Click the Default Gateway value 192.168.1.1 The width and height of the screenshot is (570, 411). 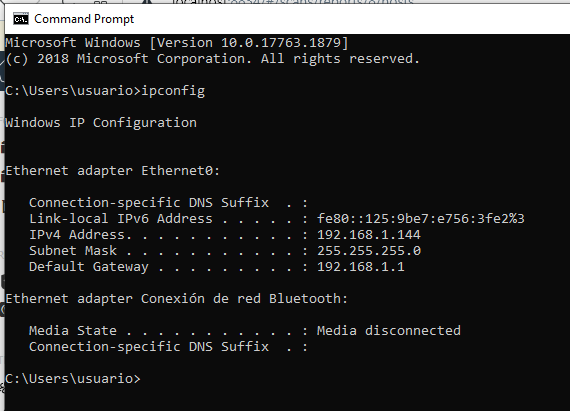pos(361,267)
